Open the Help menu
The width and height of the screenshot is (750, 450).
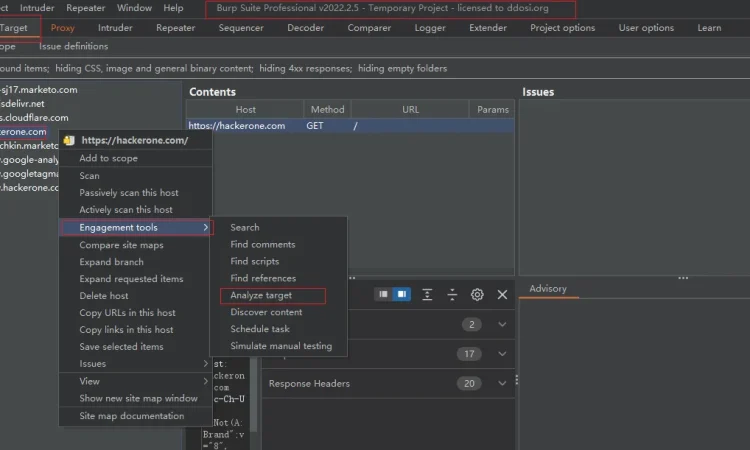(173, 8)
